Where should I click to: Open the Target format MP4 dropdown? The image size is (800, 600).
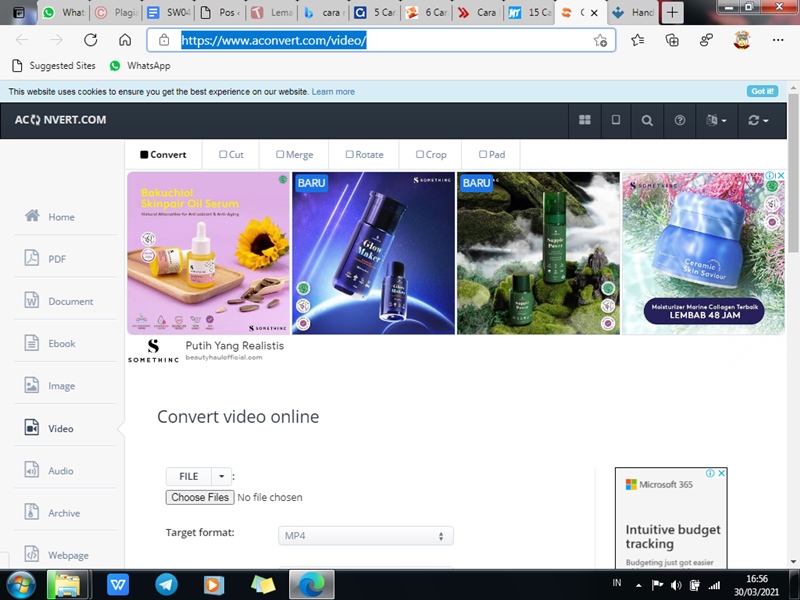pos(365,536)
